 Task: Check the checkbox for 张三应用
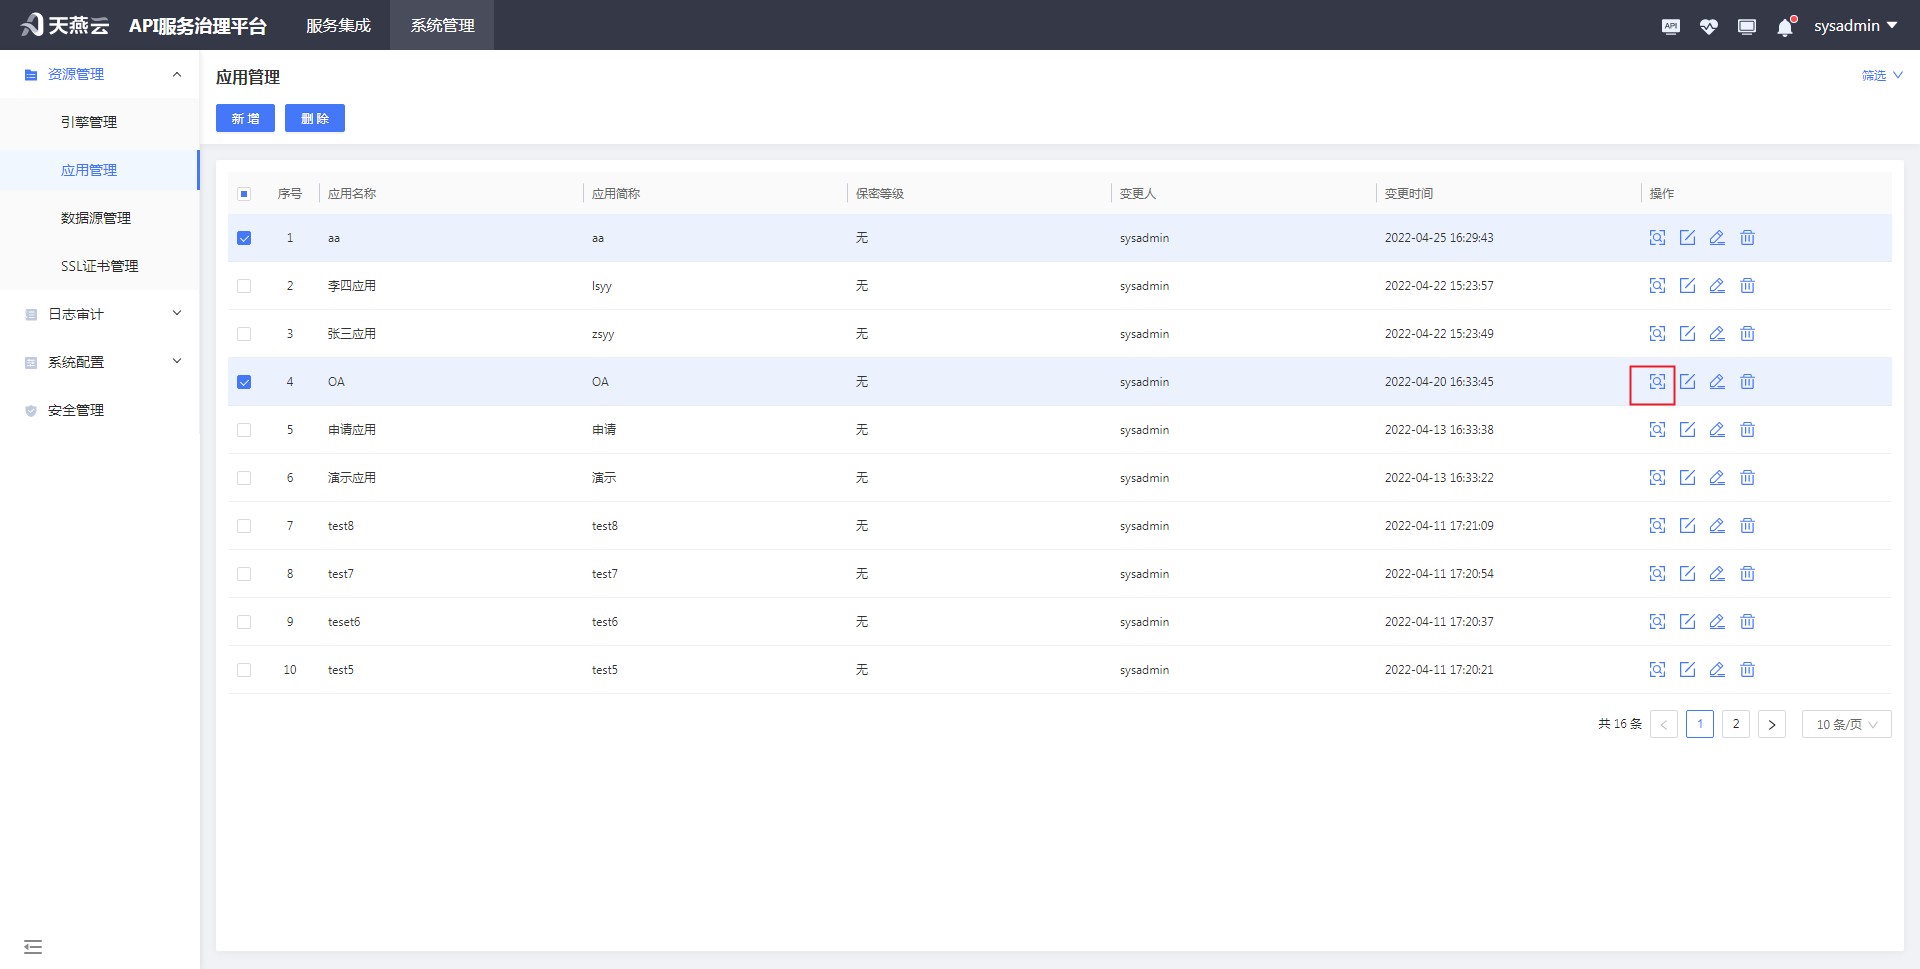[244, 334]
